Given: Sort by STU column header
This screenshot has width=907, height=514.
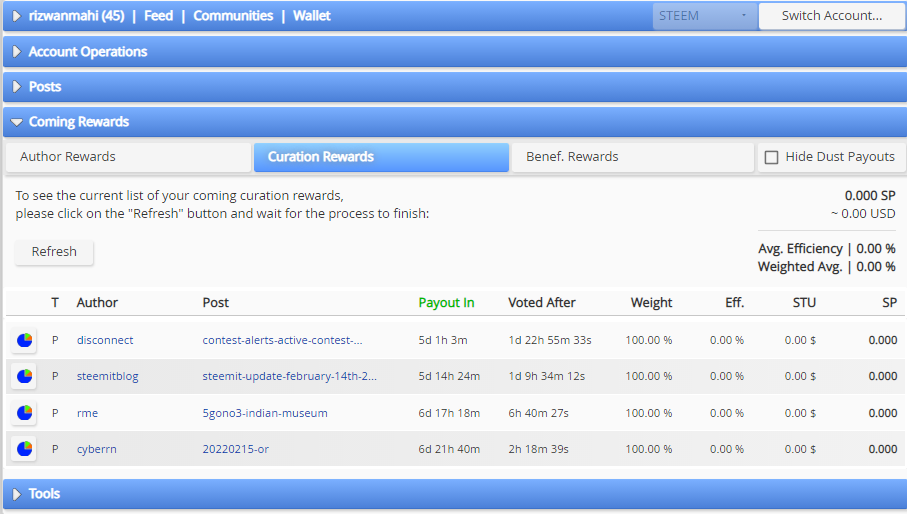Looking at the screenshot, I should click(x=804, y=302).
